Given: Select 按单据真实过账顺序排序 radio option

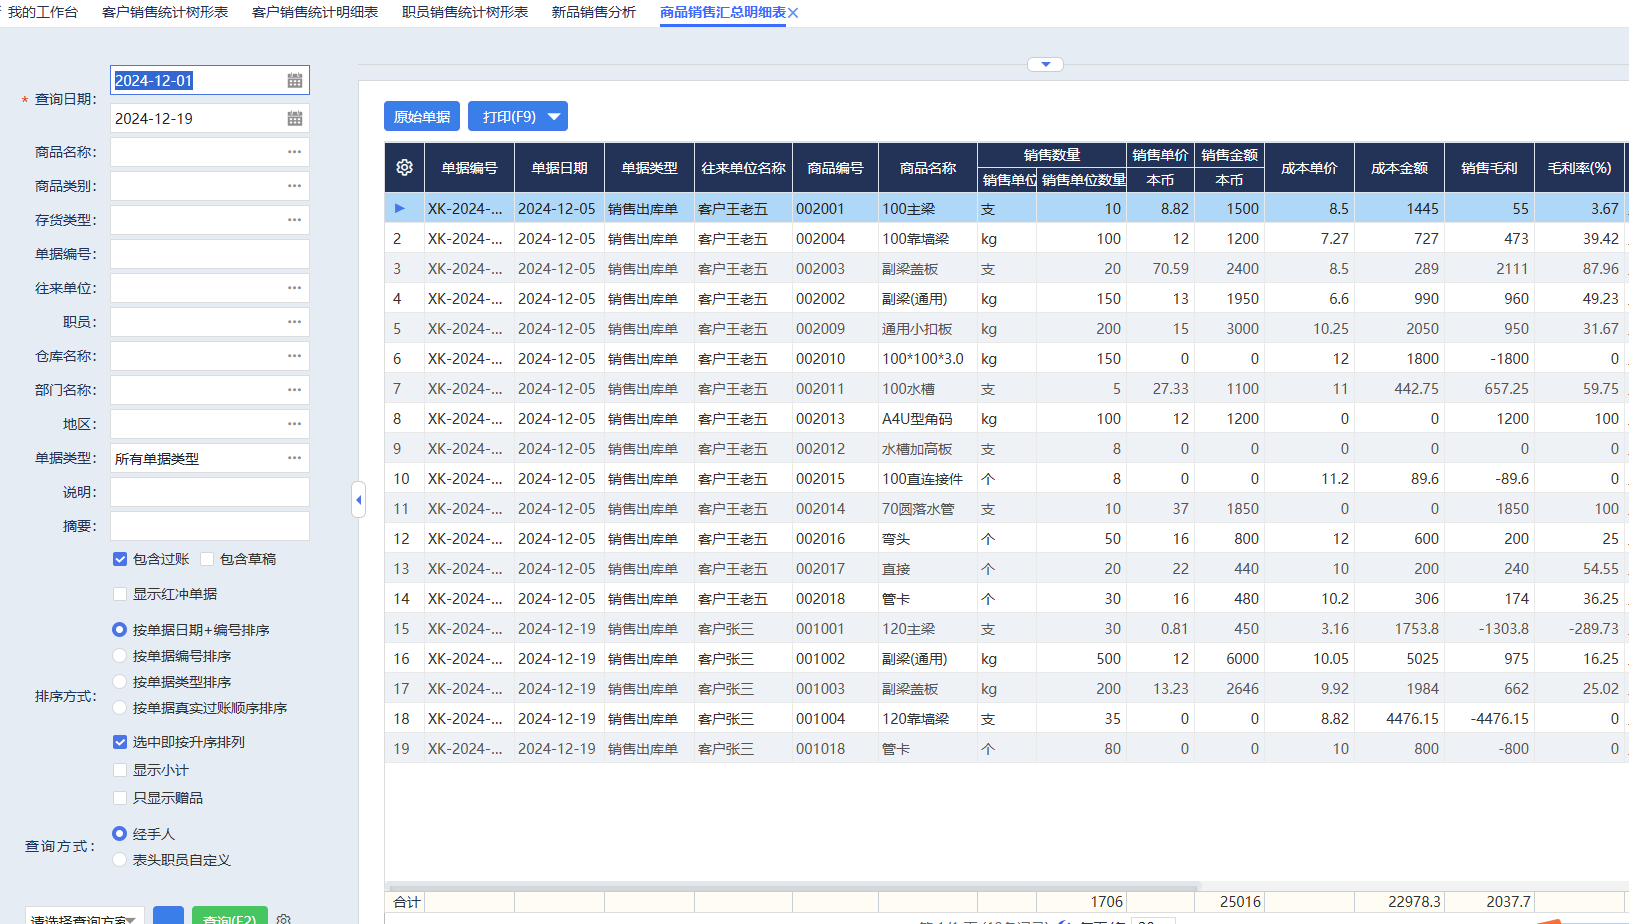Looking at the screenshot, I should click(x=120, y=708).
